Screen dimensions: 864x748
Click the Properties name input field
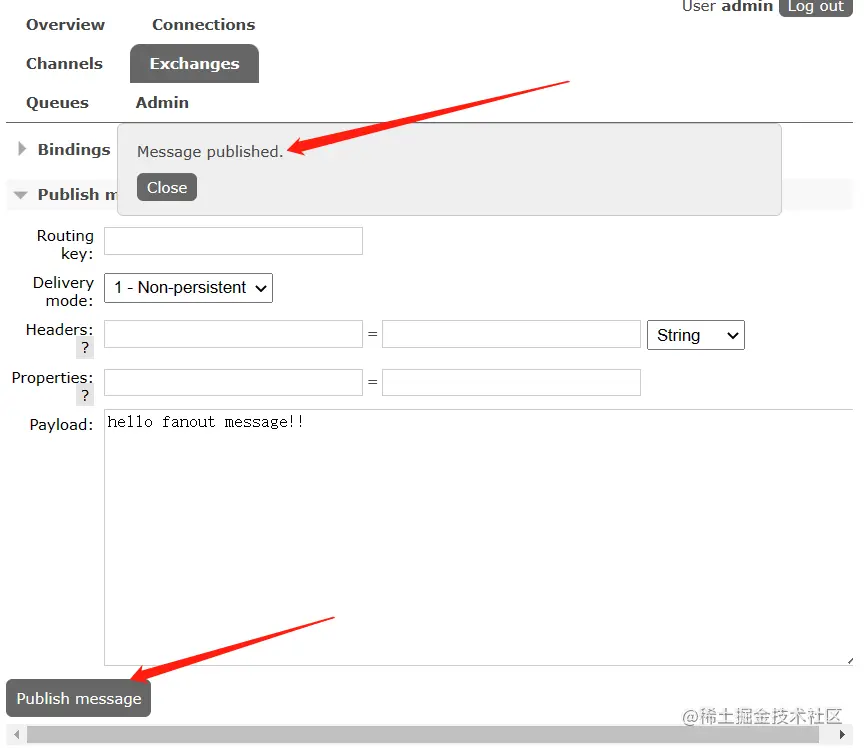tap(234, 383)
